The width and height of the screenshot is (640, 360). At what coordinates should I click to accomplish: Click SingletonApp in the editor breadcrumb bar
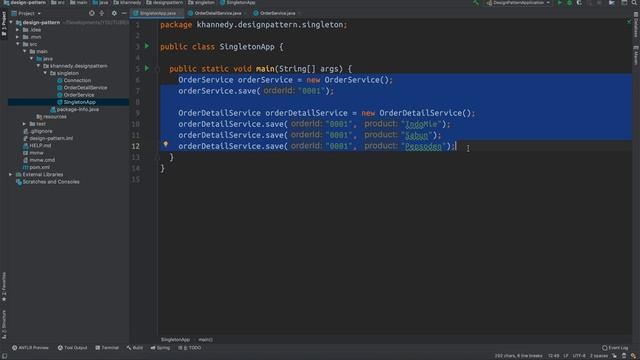pyautogui.click(x=175, y=340)
